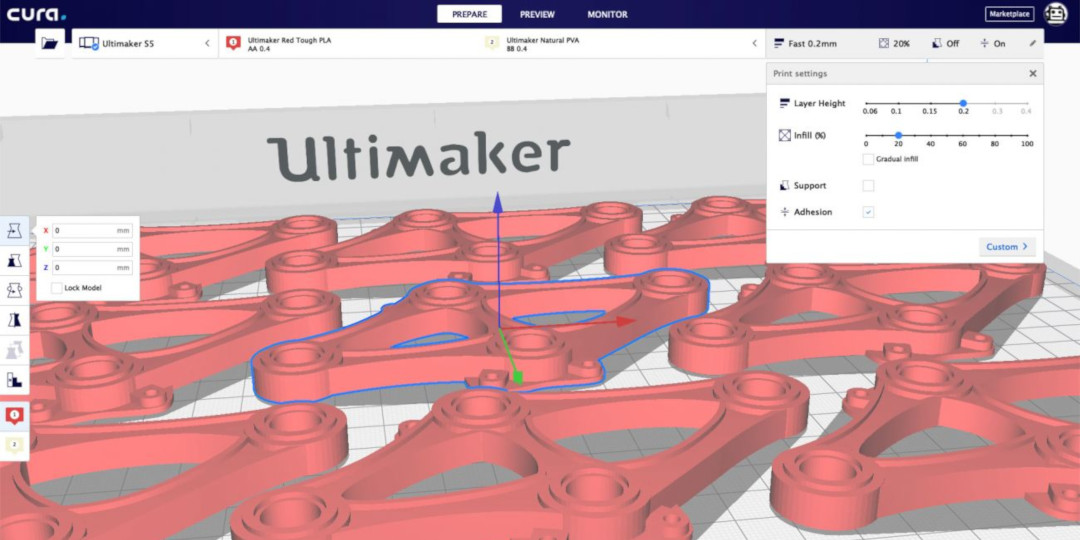Image resolution: width=1080 pixels, height=540 pixels.
Task: Select the Support Blocker tool
Action: (x=14, y=379)
